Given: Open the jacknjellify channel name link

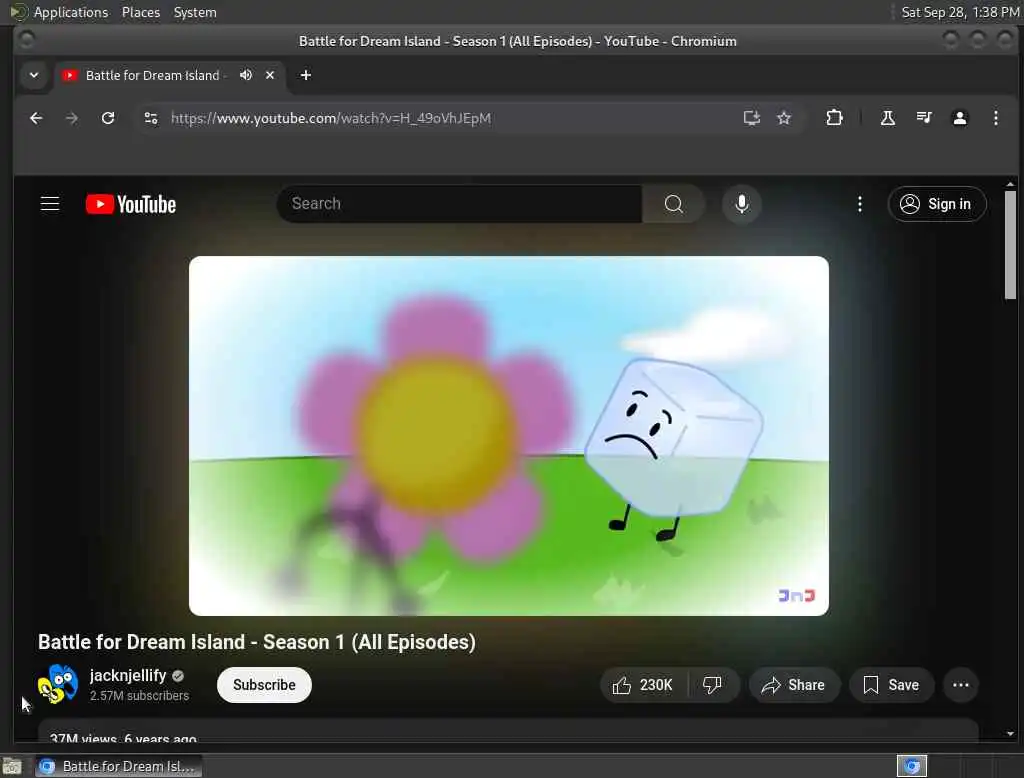Looking at the screenshot, I should point(128,675).
